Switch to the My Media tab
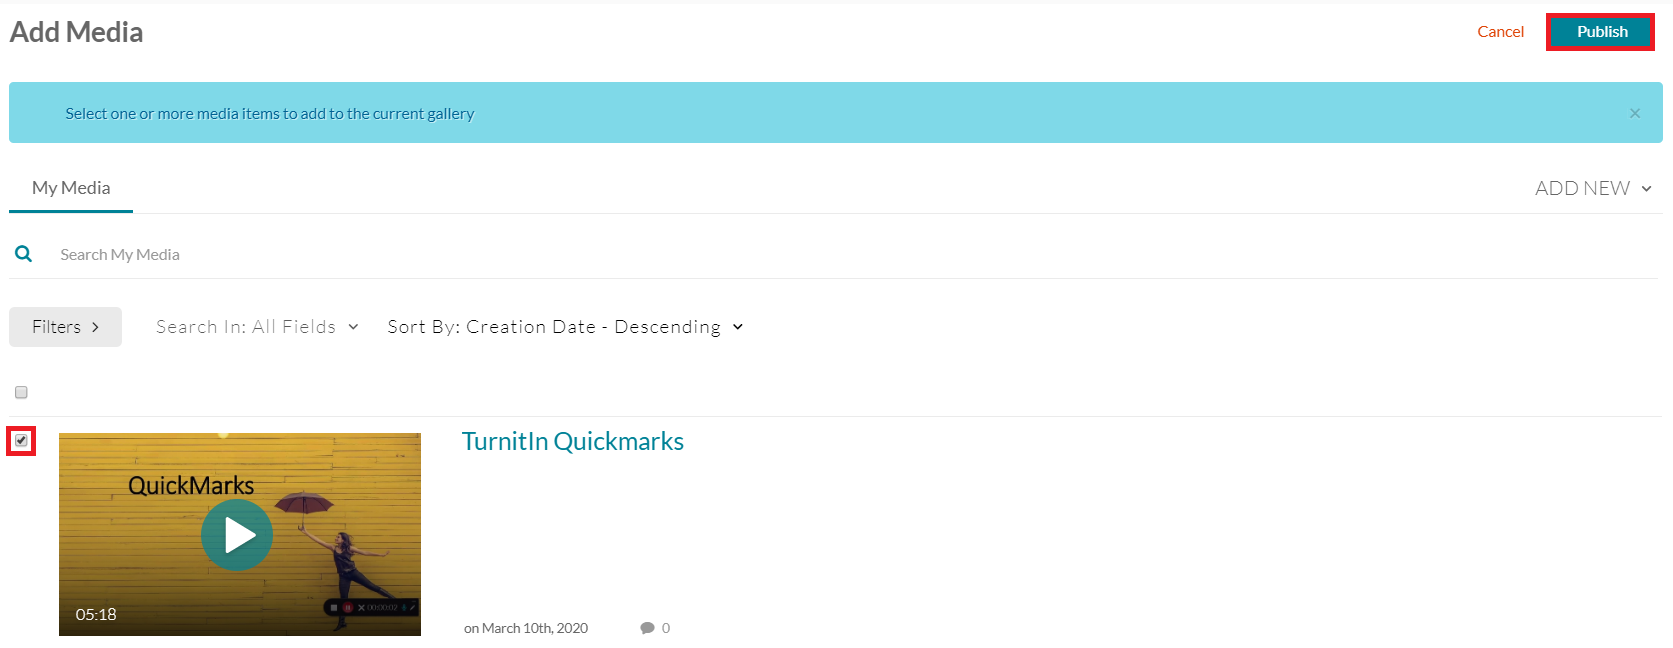Viewport: 1673px width, 648px height. click(x=71, y=188)
